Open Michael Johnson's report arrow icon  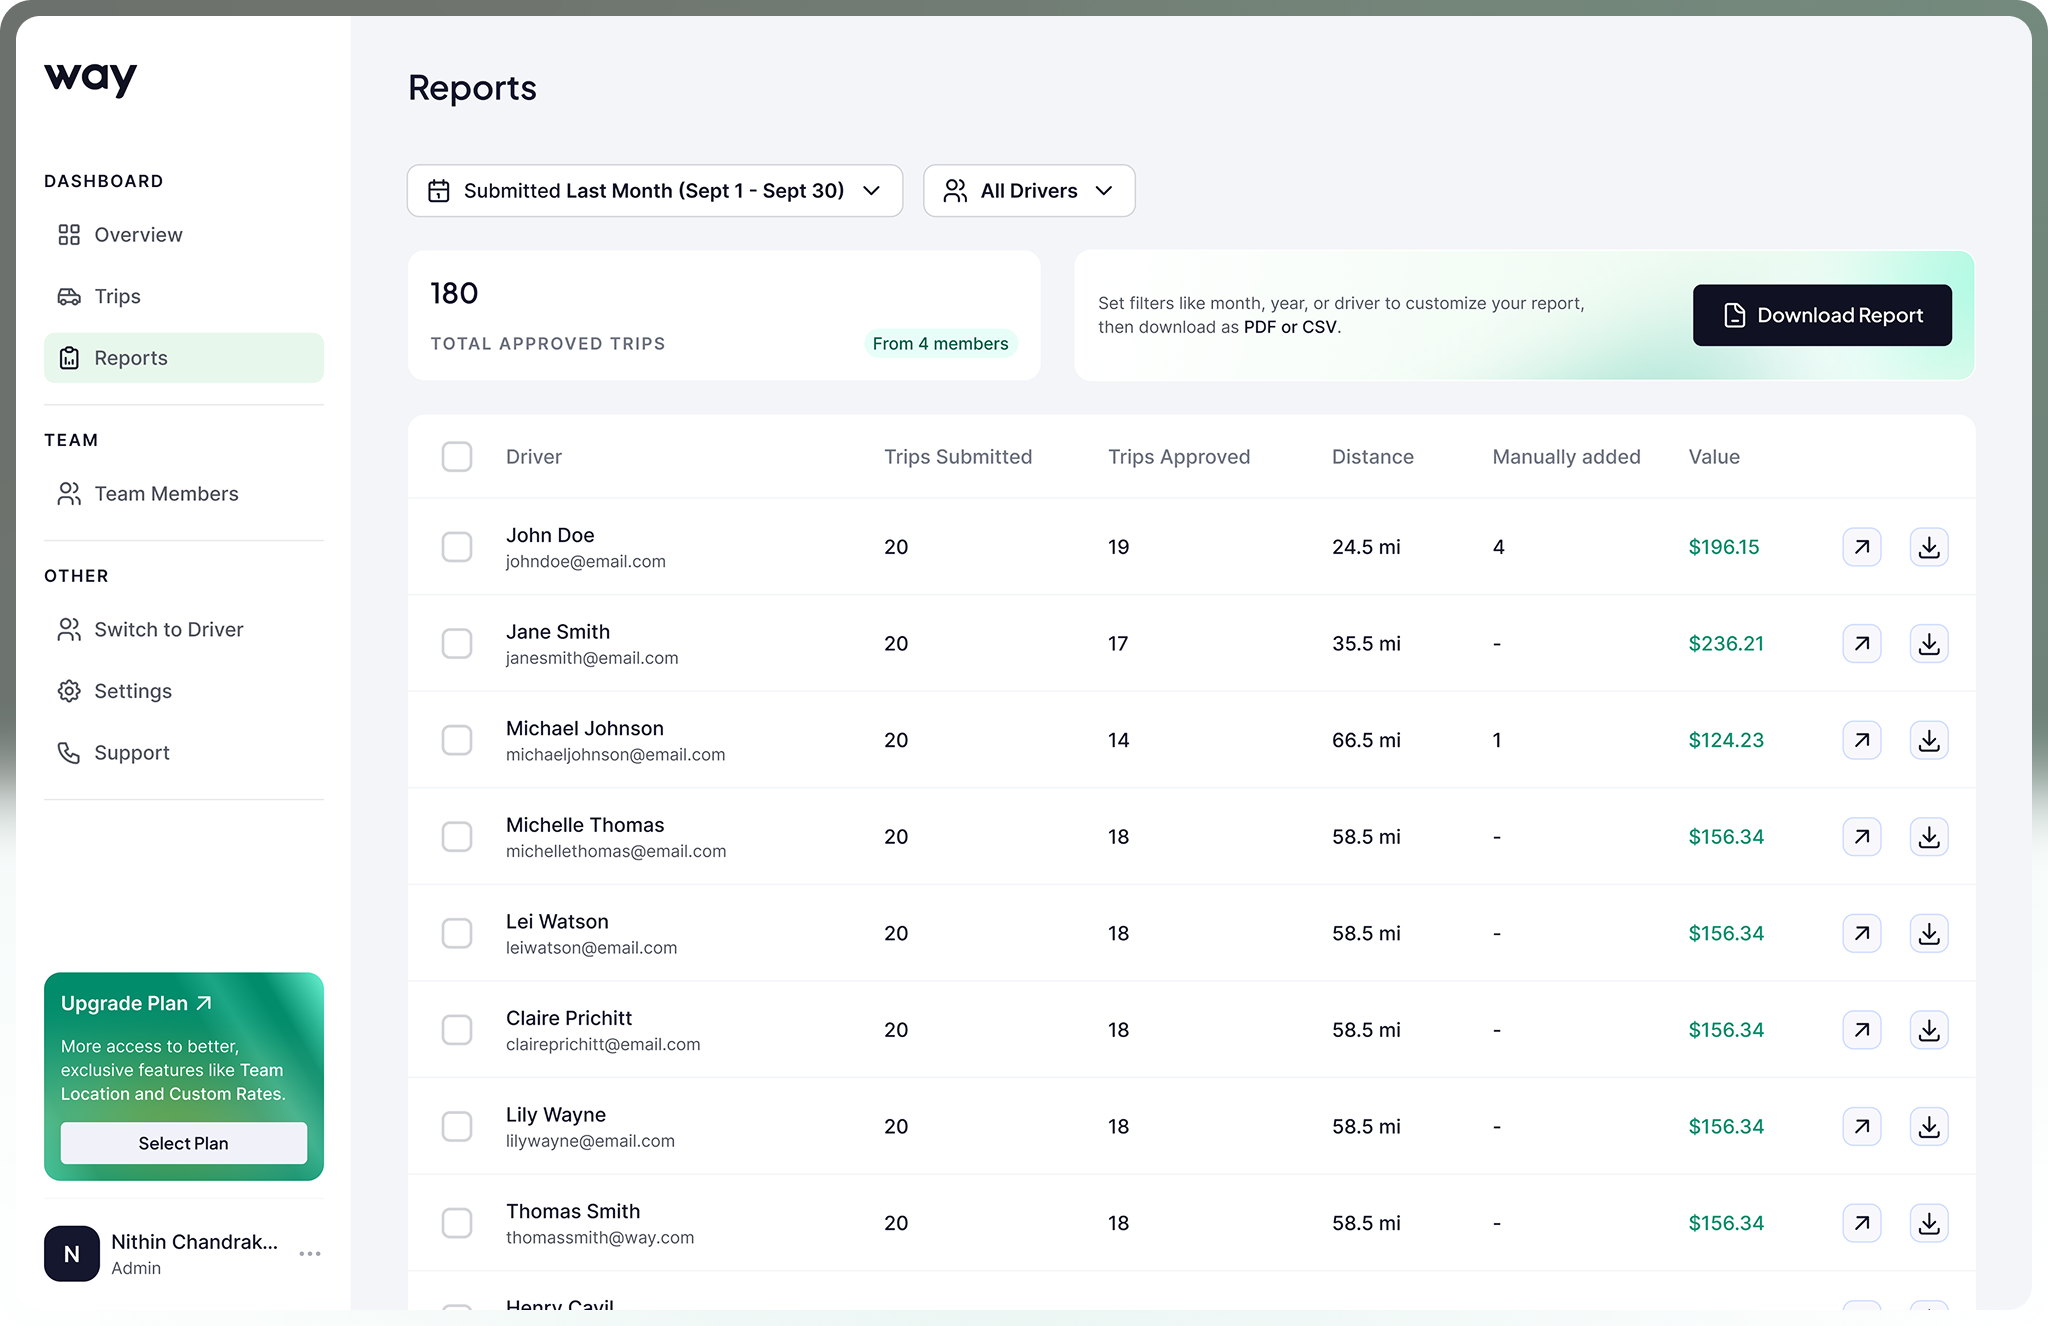[1861, 740]
